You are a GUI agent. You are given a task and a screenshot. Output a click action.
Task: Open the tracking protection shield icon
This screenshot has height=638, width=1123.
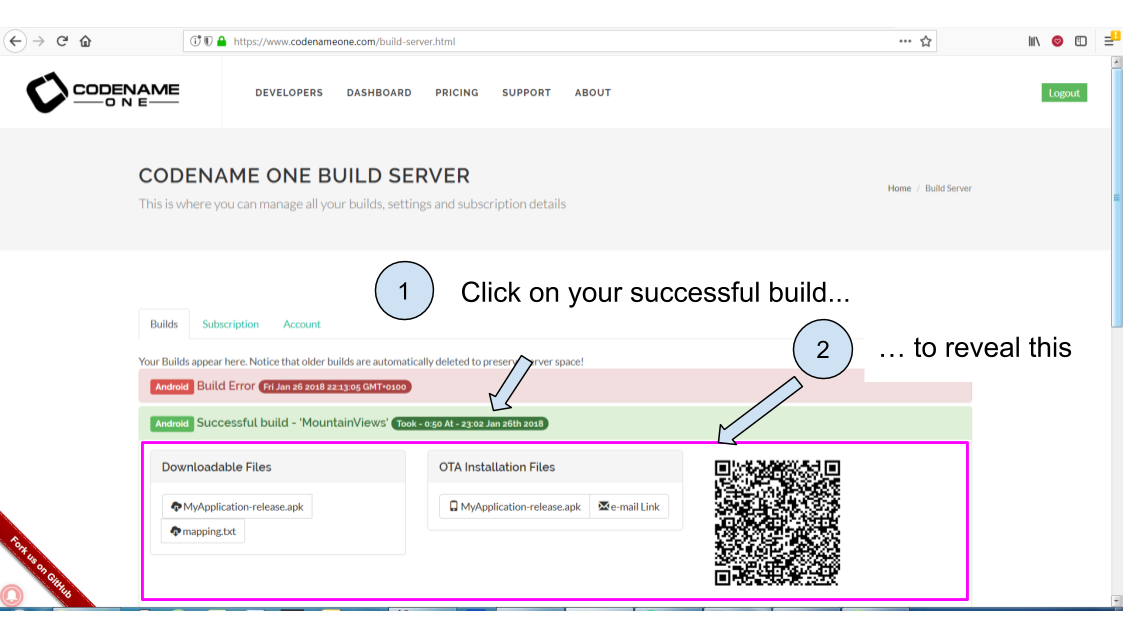[x=208, y=42]
